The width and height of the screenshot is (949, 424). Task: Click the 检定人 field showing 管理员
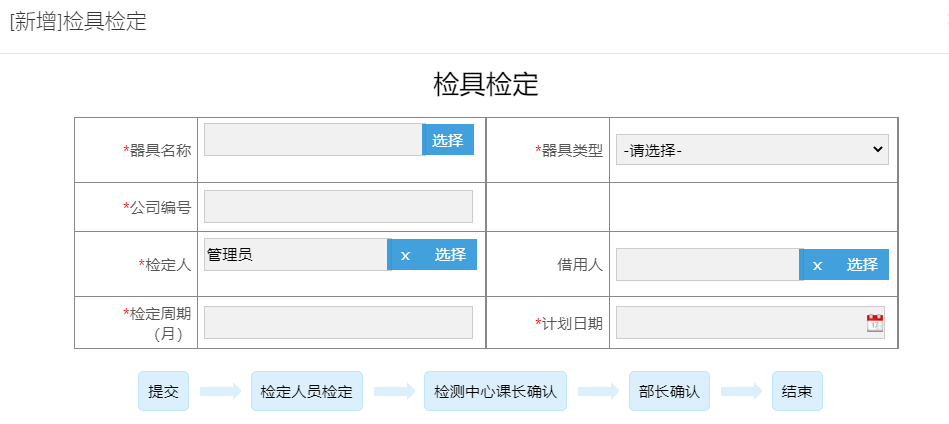click(296, 255)
